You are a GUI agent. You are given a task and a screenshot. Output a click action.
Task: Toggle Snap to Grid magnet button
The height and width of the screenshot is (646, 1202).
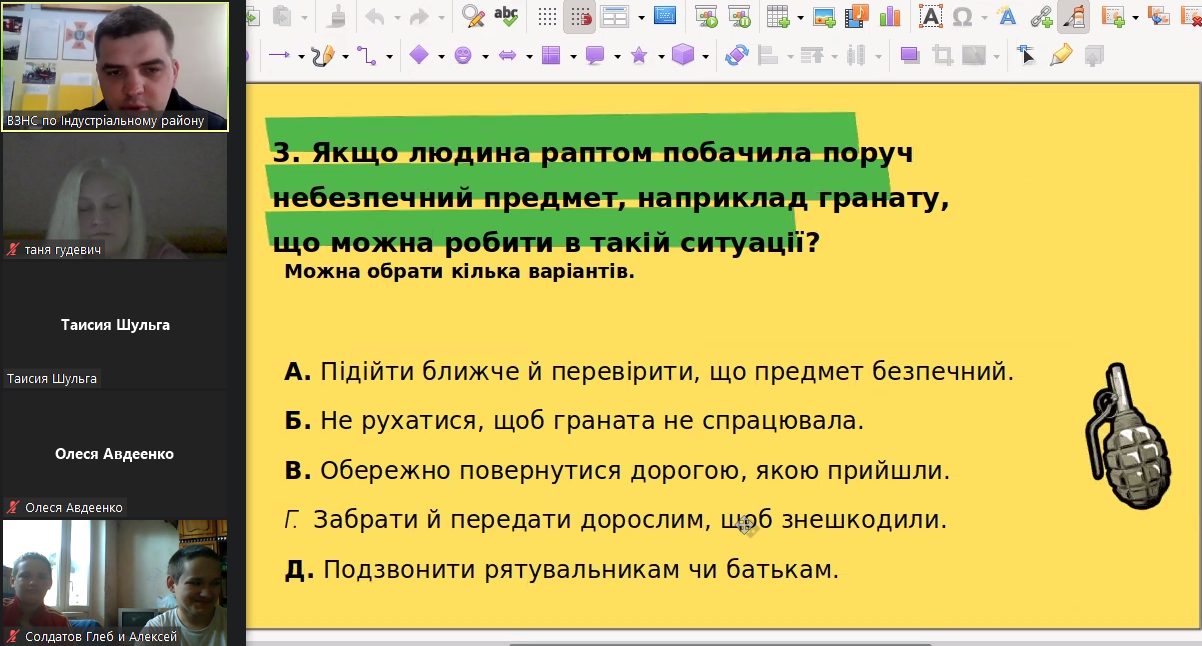click(x=580, y=16)
